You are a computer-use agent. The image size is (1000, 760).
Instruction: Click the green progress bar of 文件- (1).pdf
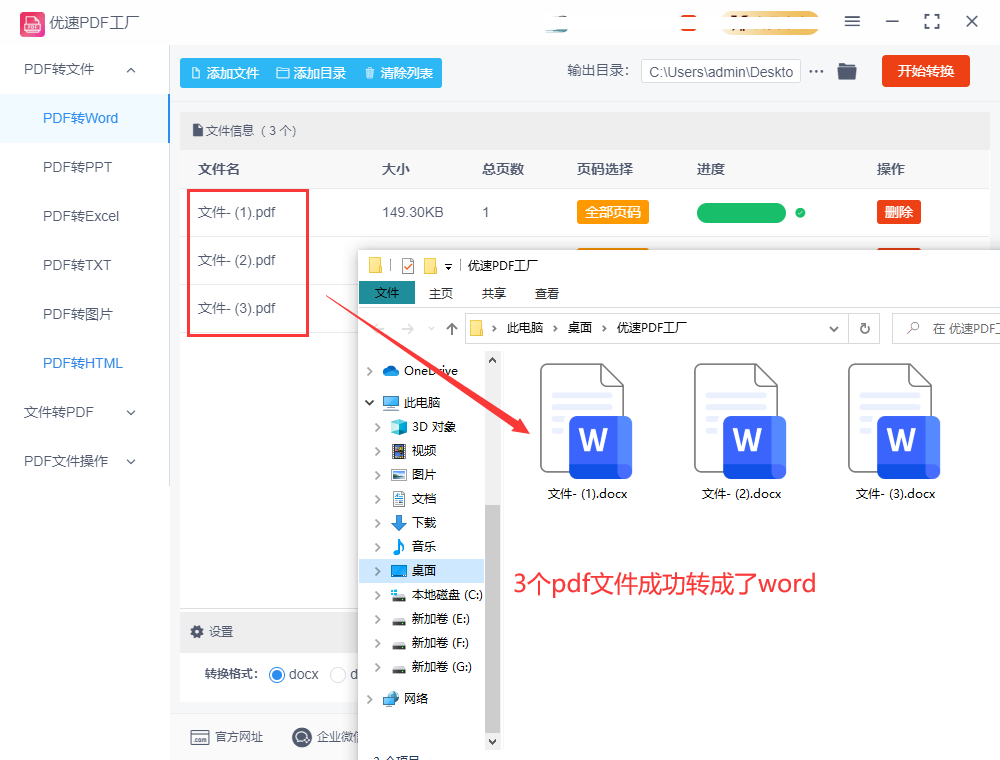(x=741, y=213)
